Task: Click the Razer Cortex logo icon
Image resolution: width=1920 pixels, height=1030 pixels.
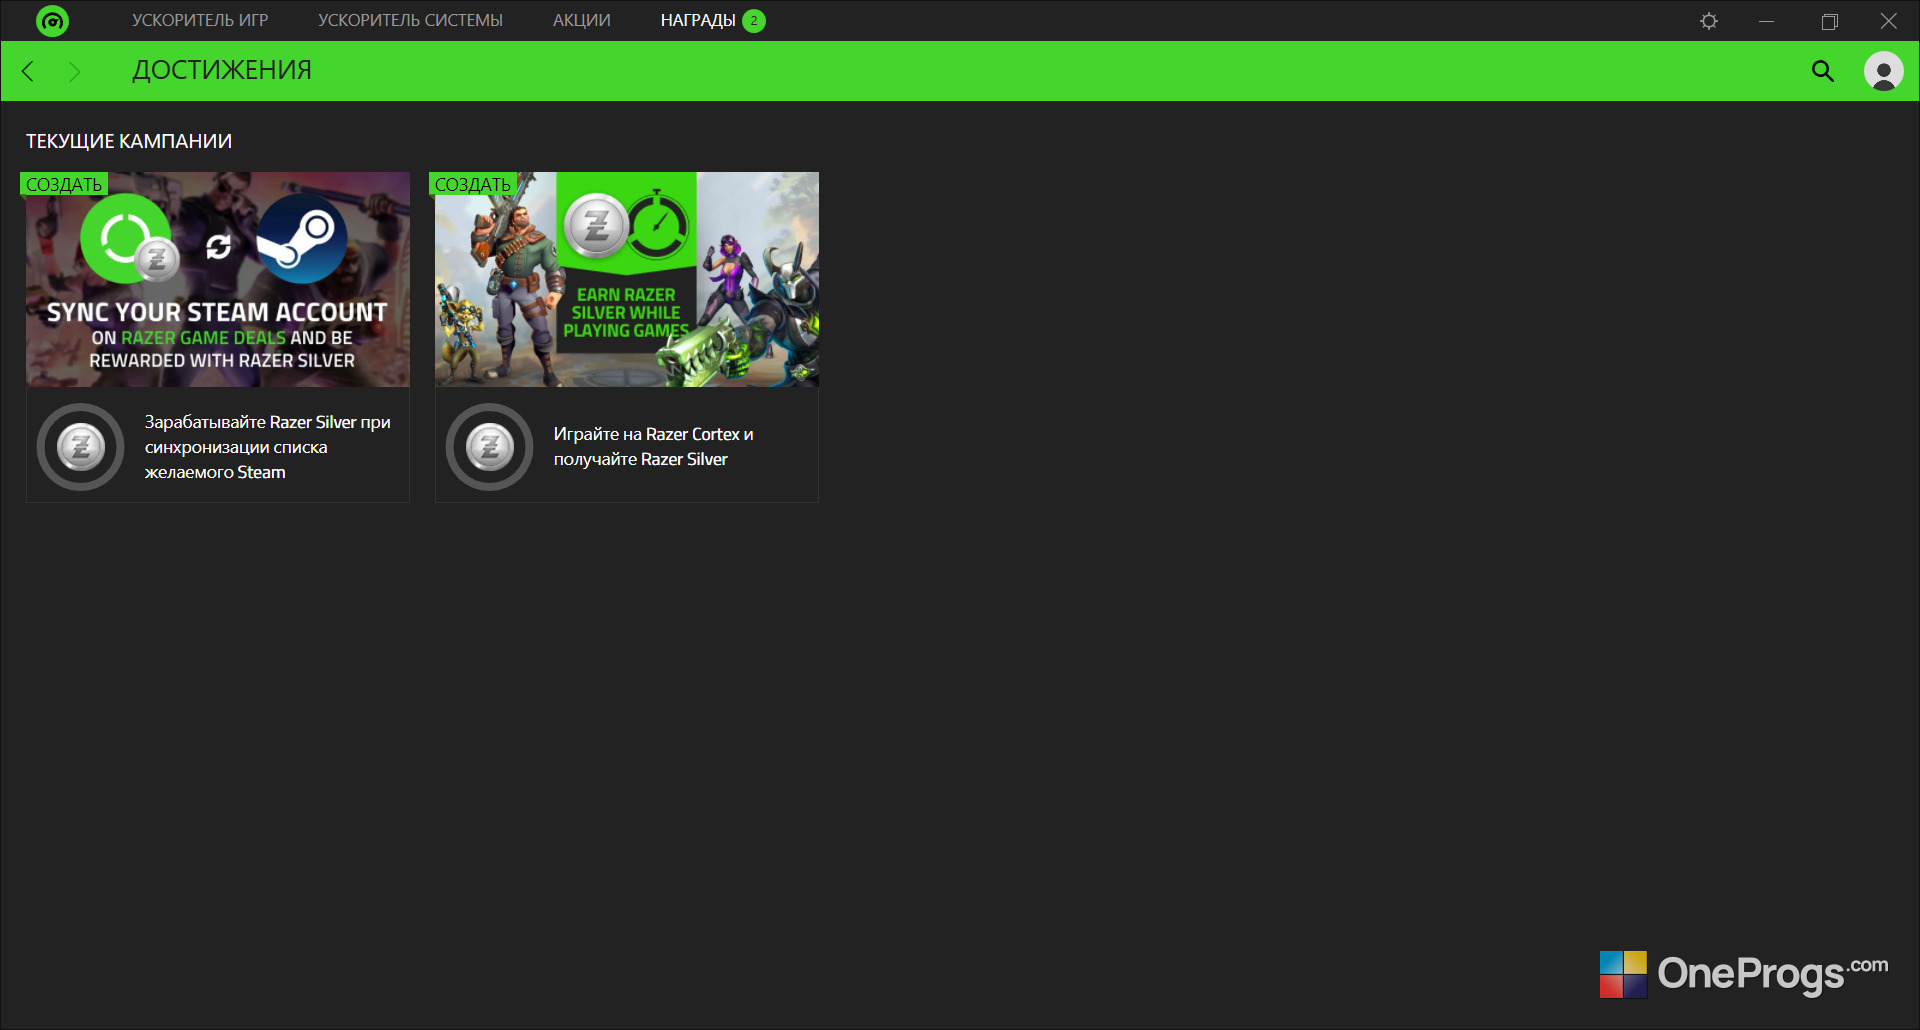Action: [52, 21]
